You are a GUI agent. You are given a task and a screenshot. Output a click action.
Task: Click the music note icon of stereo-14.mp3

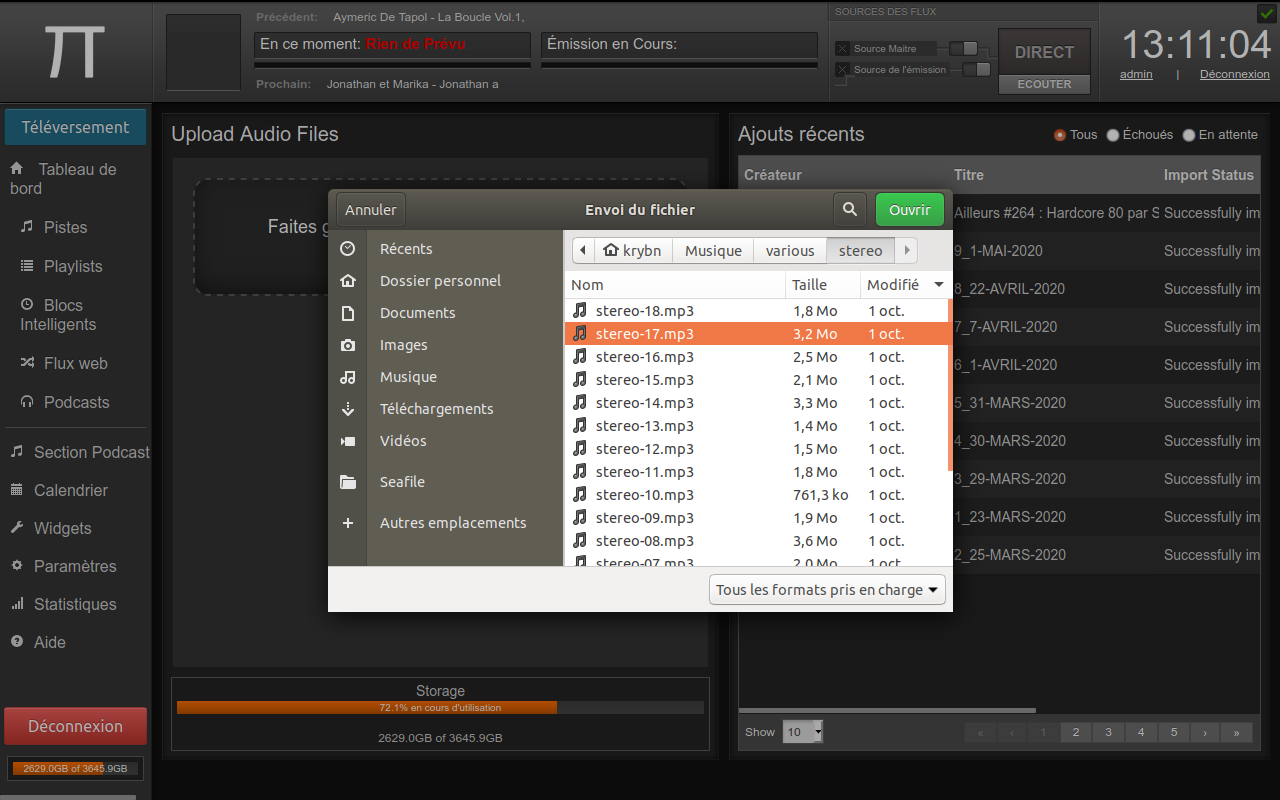[x=580, y=403]
